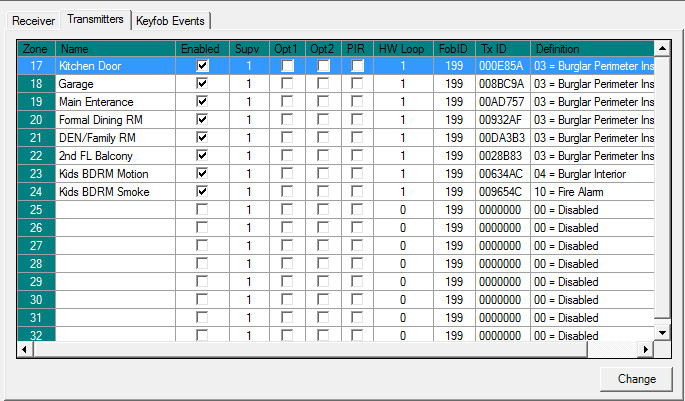Open the Keyfob Events tab

point(172,20)
